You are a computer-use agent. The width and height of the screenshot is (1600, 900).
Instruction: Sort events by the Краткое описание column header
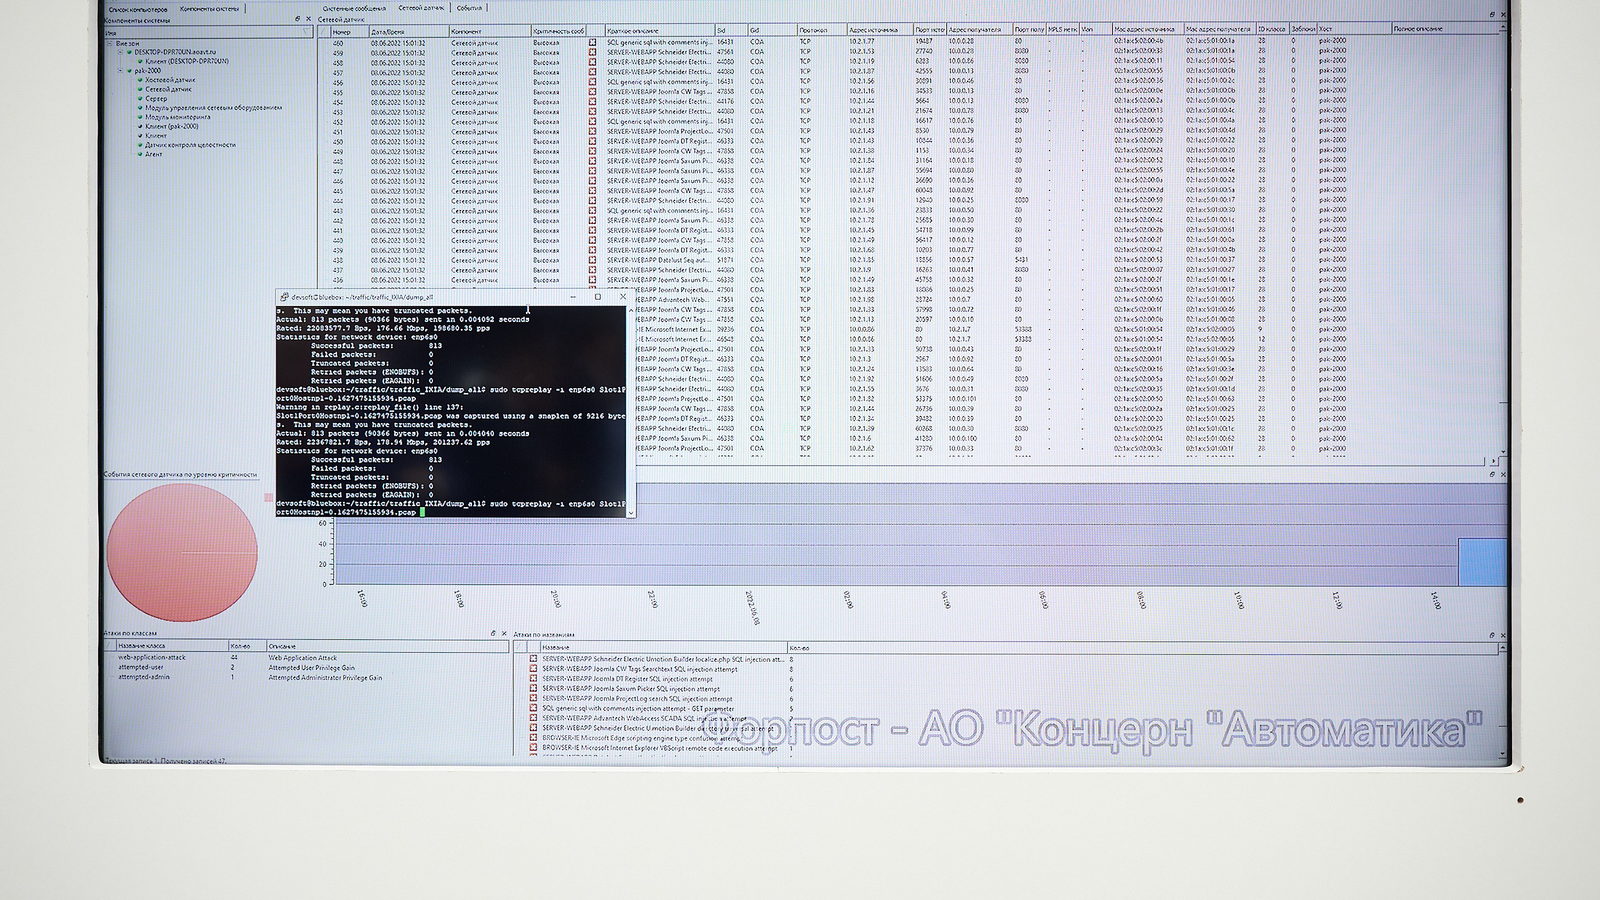(659, 31)
